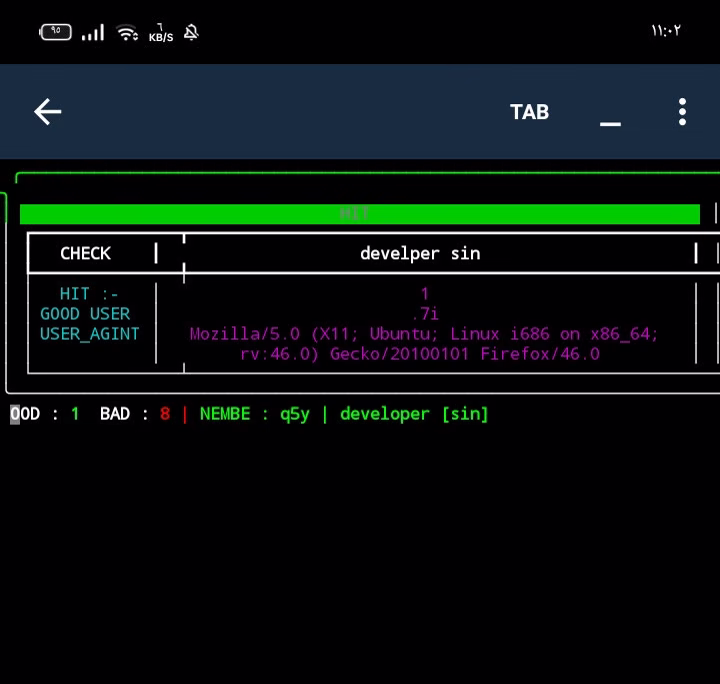Screen dimensions: 720x684
Task: Click the 'GOOD USER' row label
Action: 85,314
